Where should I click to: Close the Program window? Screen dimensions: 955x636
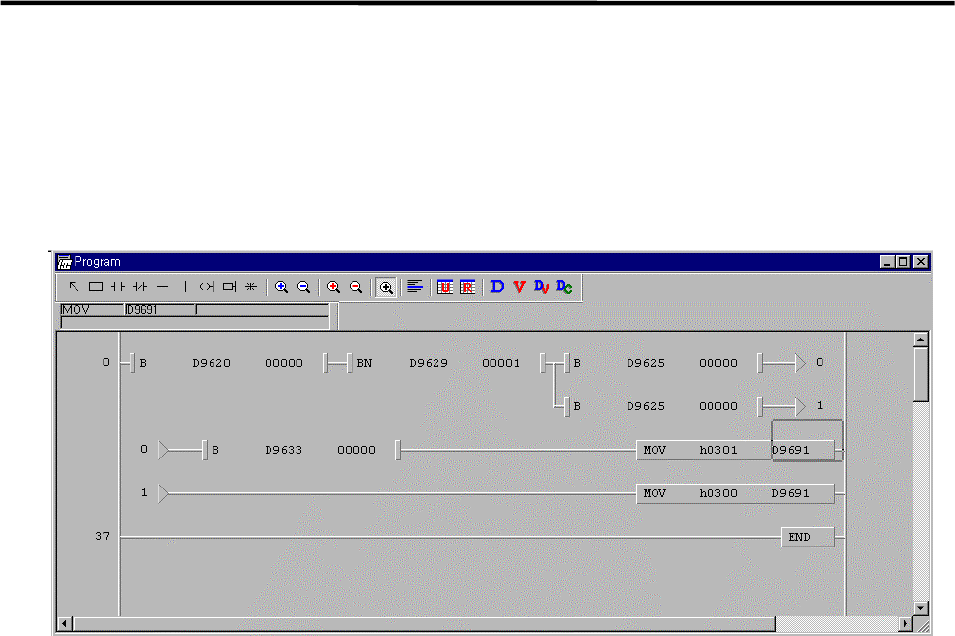click(921, 262)
